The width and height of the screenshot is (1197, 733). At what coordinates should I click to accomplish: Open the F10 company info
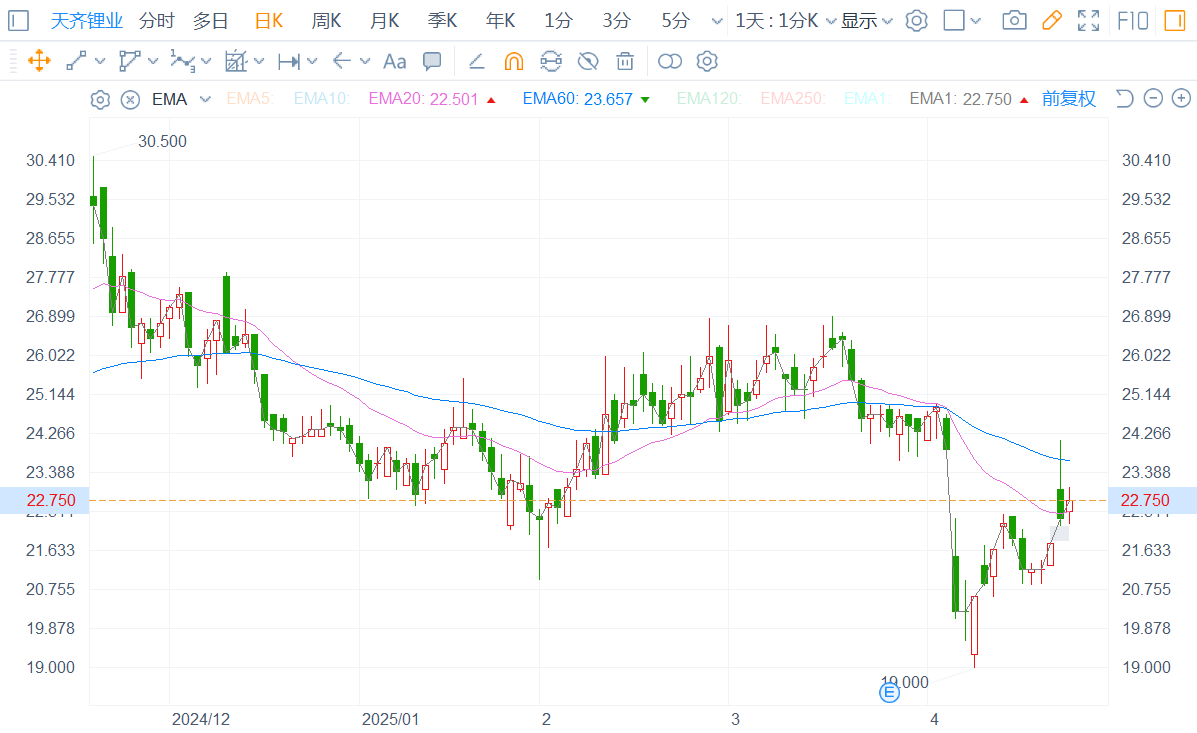(x=1132, y=21)
